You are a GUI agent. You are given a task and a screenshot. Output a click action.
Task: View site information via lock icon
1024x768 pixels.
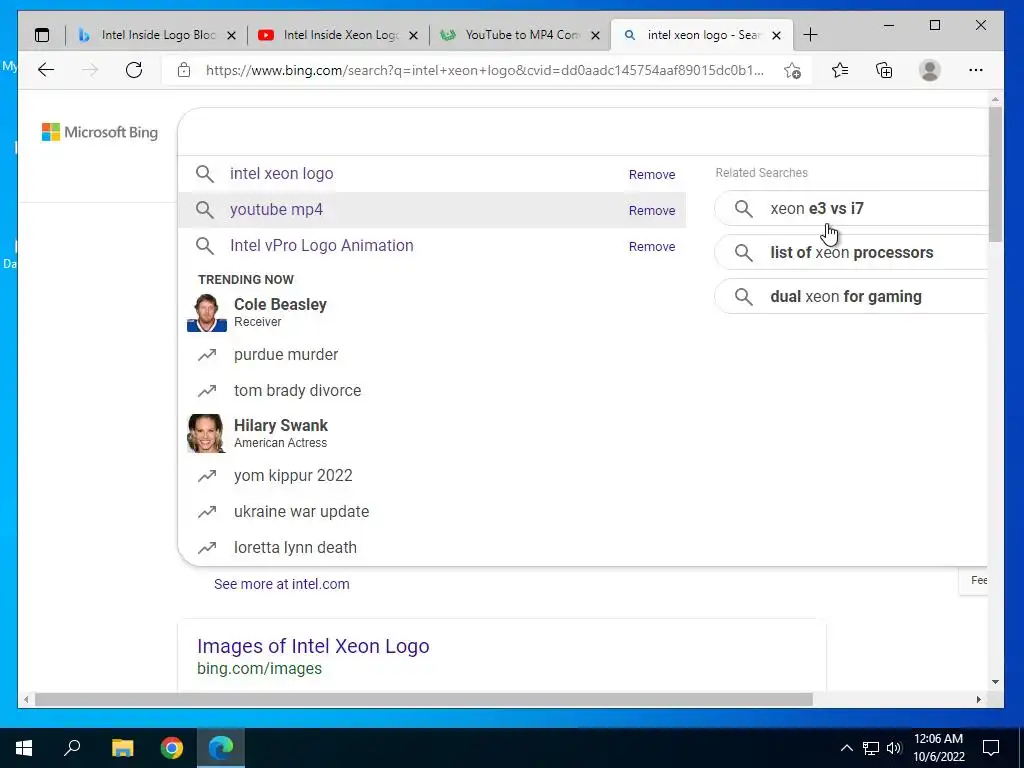click(x=184, y=70)
